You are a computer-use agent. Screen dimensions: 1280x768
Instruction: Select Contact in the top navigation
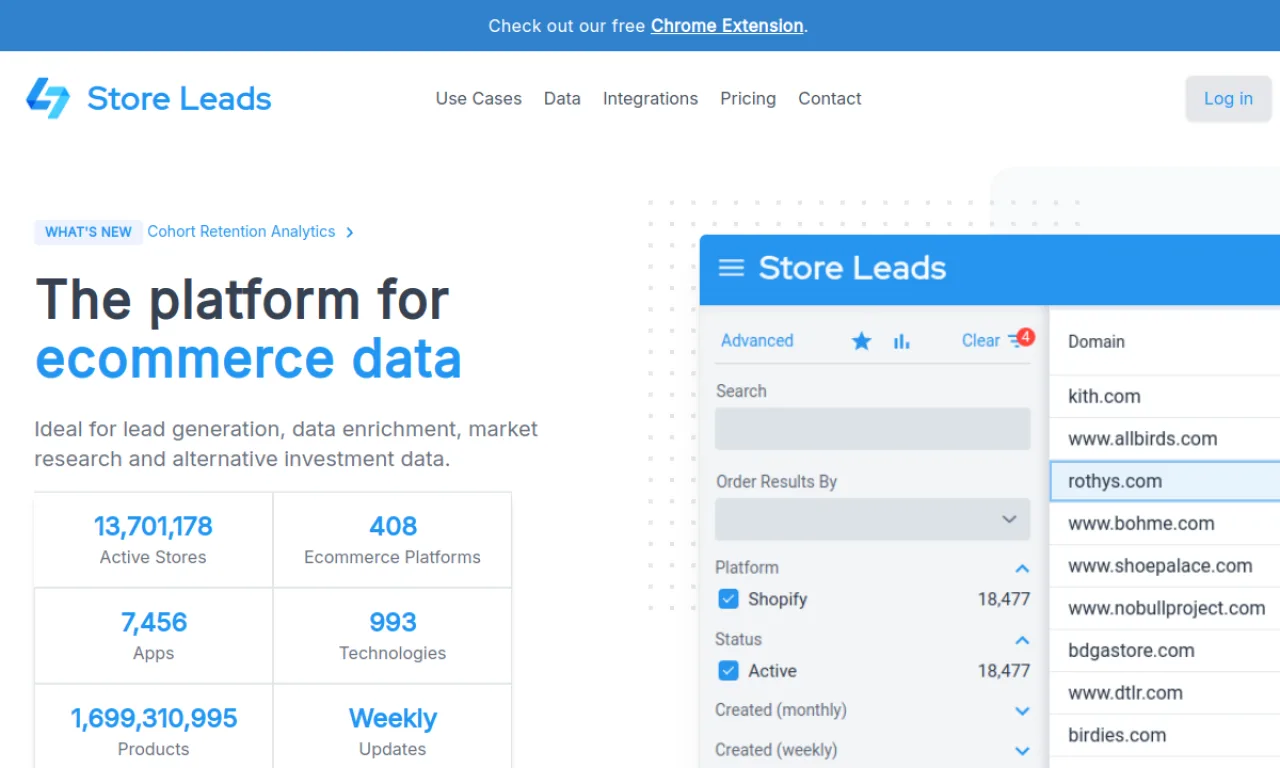coord(830,99)
